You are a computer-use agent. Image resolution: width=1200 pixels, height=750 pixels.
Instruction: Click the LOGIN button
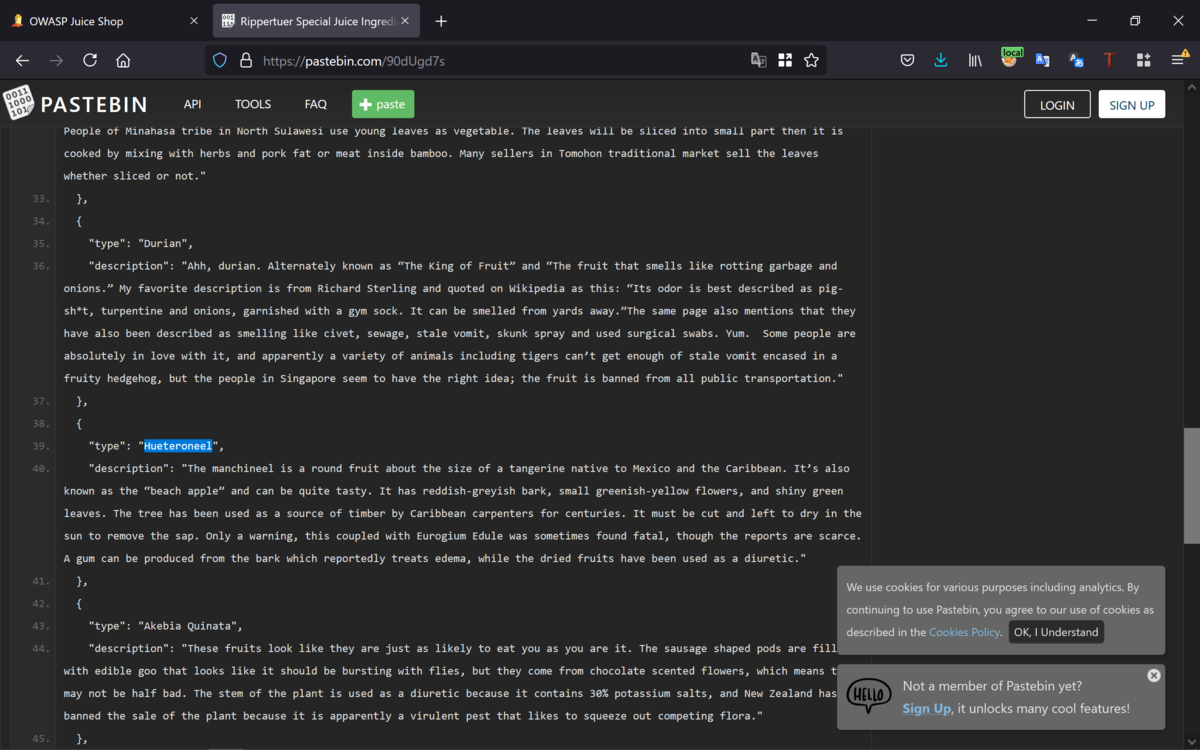(x=1057, y=104)
